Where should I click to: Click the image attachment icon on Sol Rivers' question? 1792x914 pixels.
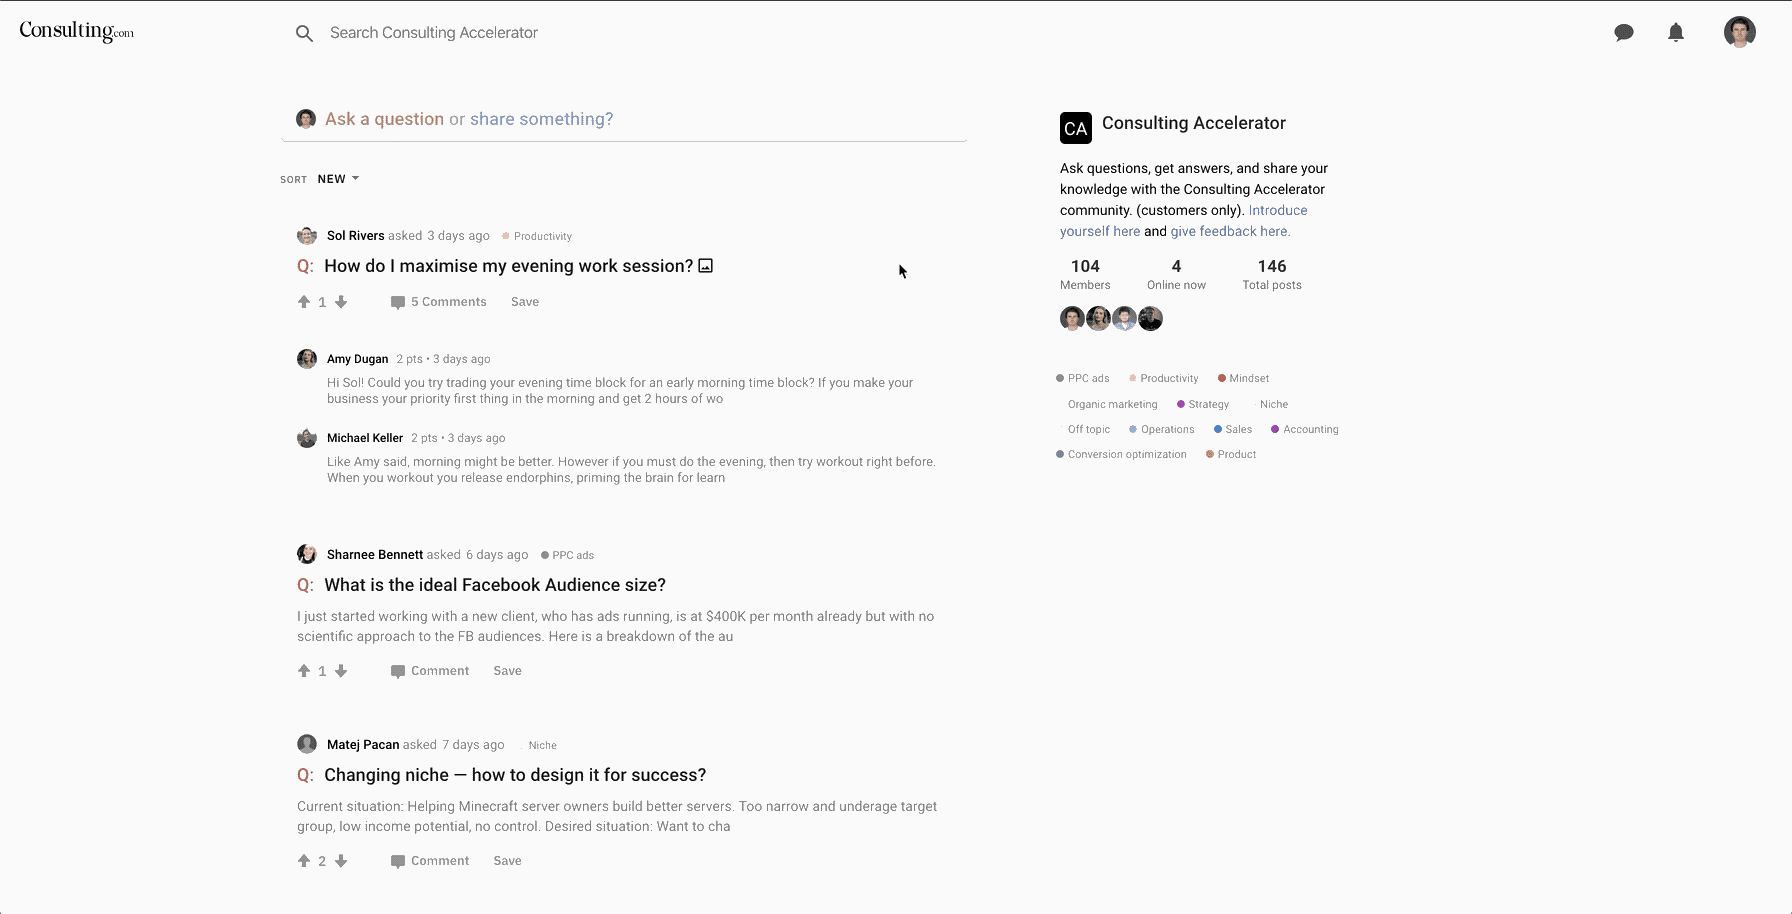tap(705, 265)
